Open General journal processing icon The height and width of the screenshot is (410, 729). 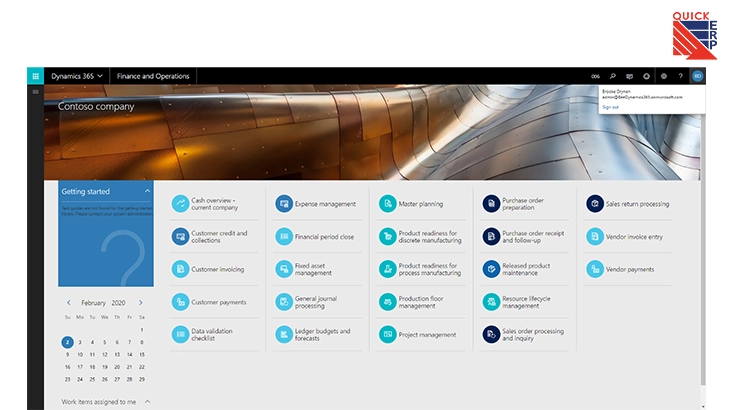284,302
